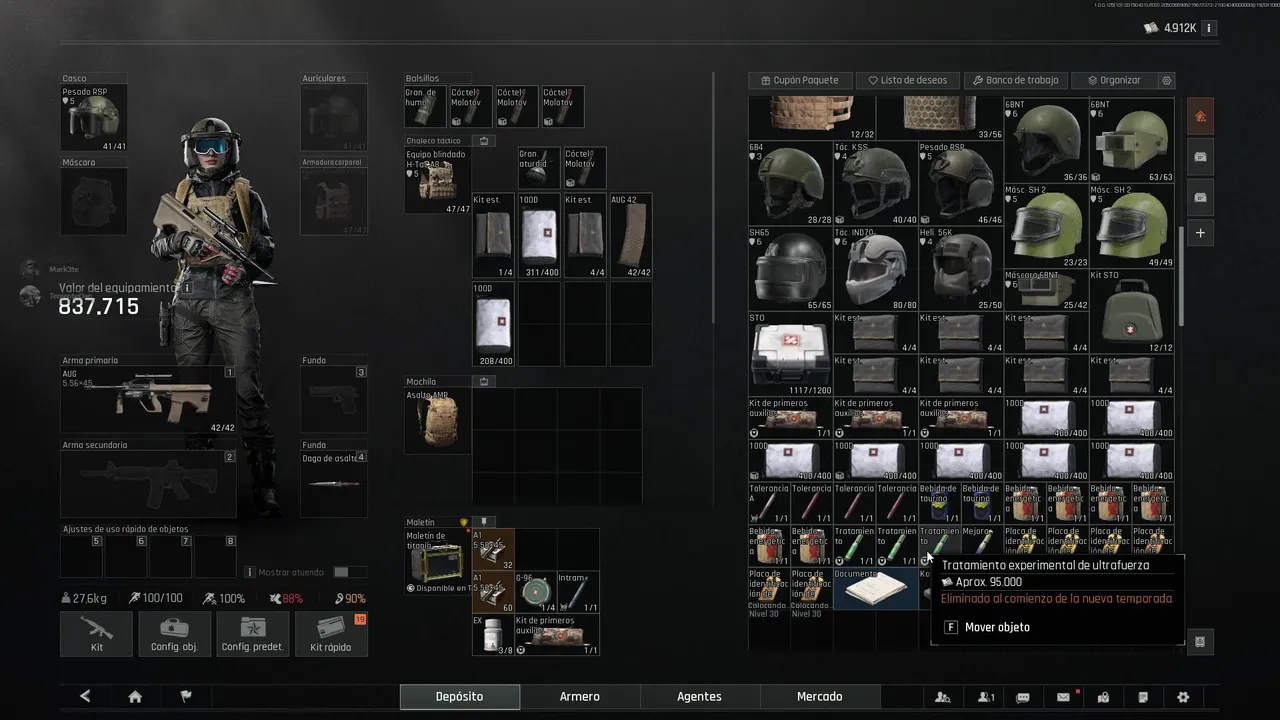Open Config. predet. button
The image size is (1280, 720).
point(254,634)
